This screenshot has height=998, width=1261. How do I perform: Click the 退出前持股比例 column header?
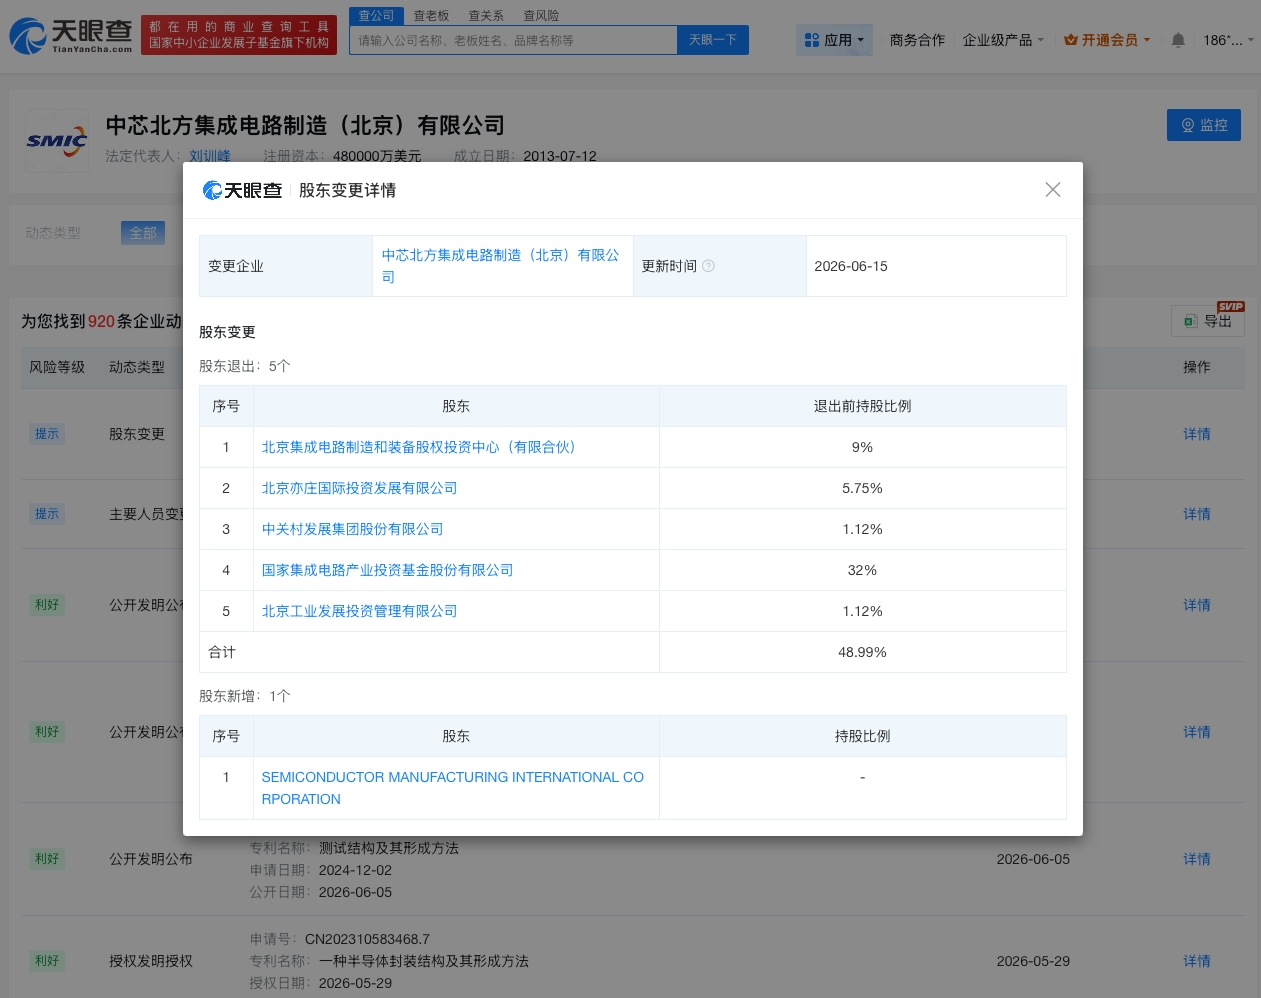pos(862,406)
